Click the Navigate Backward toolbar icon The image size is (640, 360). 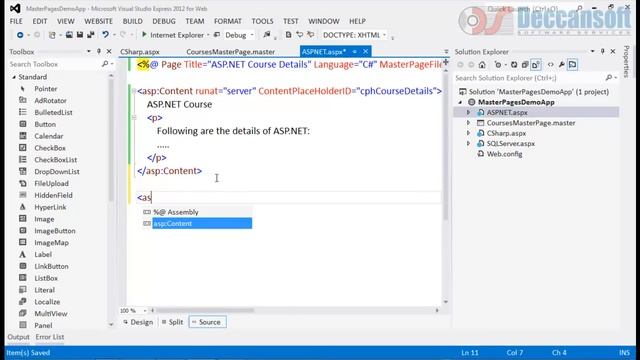tap(20, 35)
